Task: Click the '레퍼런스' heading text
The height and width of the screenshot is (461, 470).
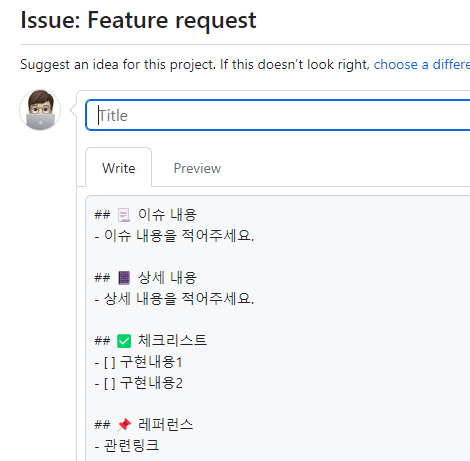Action: [x=166, y=424]
